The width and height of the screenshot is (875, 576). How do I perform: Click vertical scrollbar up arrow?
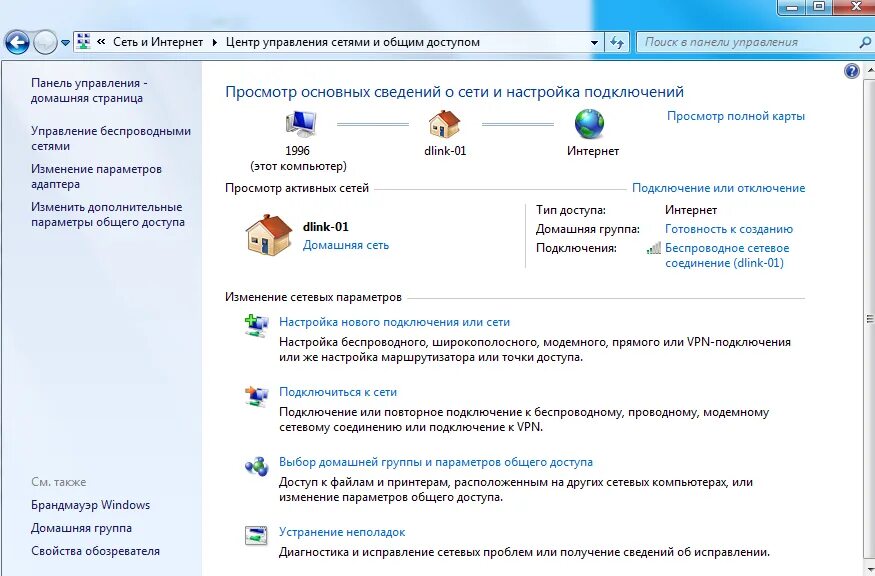click(870, 70)
